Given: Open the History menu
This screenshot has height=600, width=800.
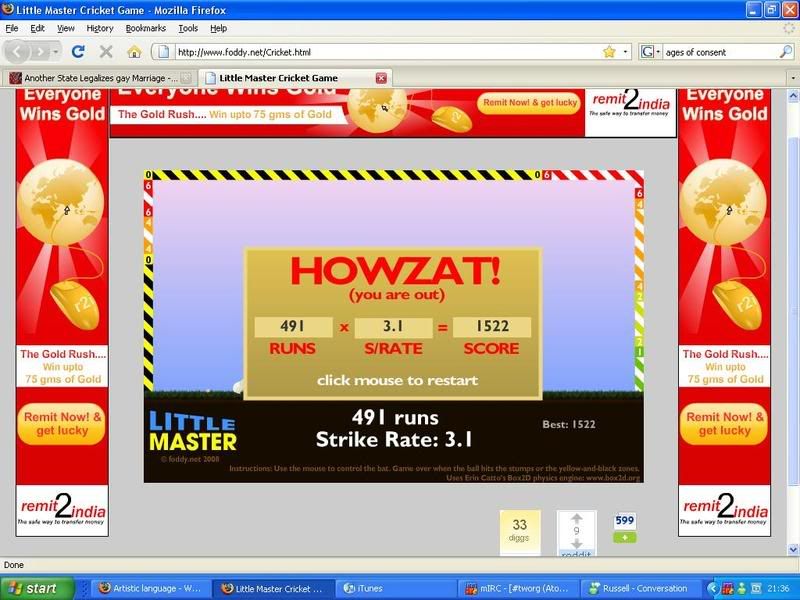Looking at the screenshot, I should click(99, 29).
